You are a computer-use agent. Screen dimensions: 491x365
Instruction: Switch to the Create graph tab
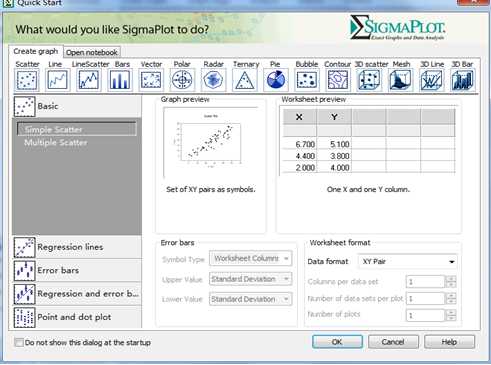pyautogui.click(x=36, y=52)
